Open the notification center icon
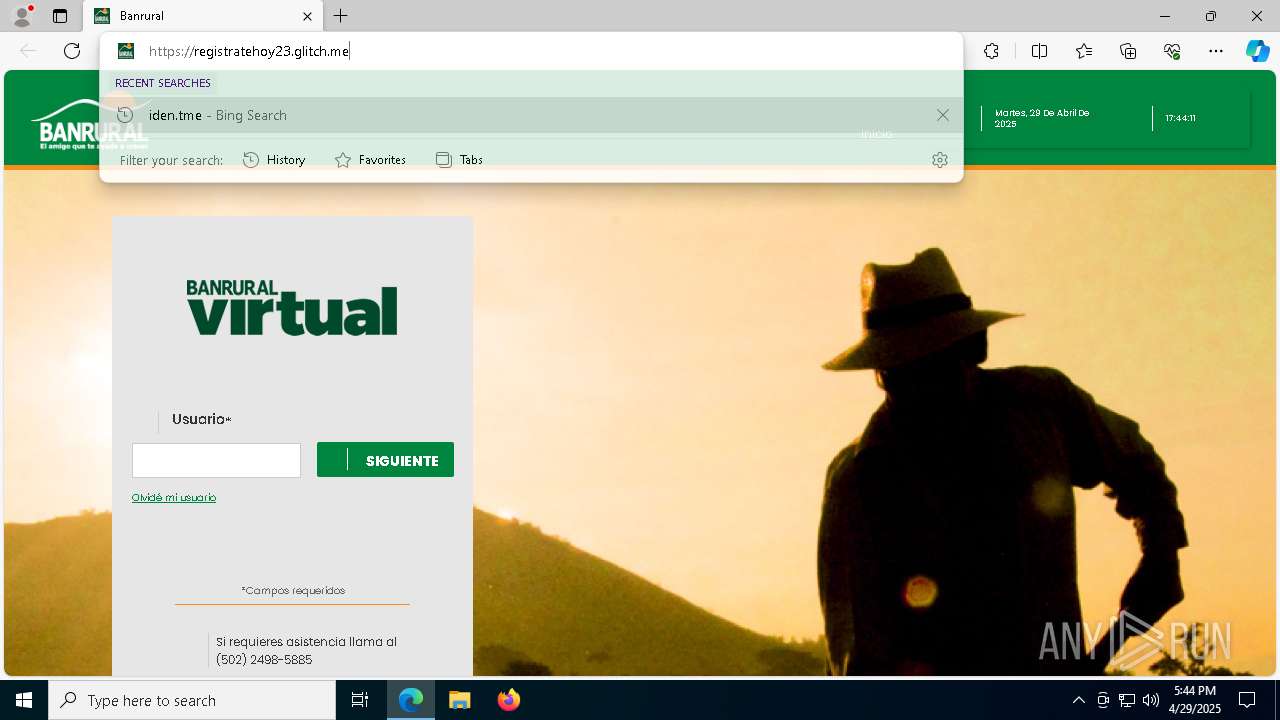This screenshot has width=1280, height=720. click(1247, 700)
